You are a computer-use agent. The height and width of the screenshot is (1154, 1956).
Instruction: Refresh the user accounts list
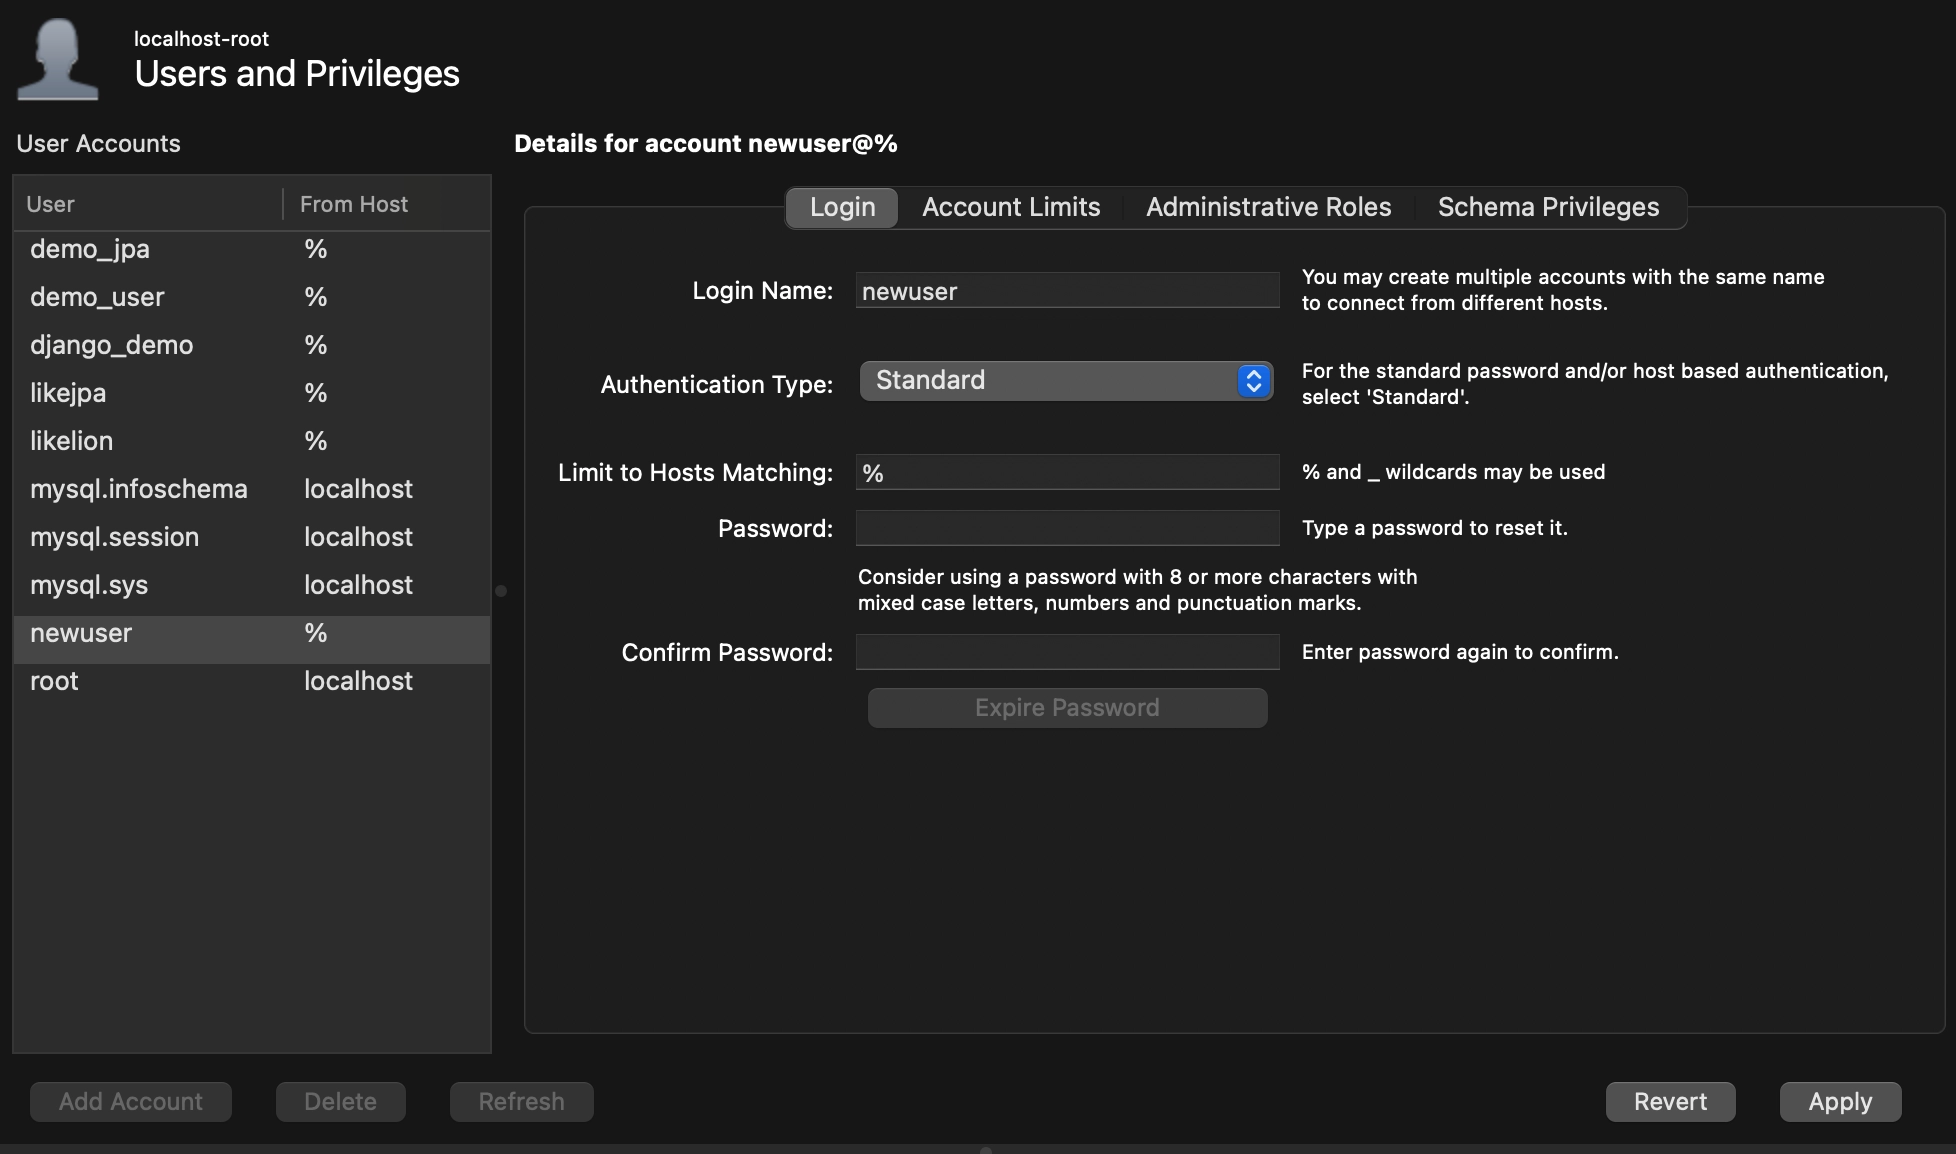[521, 1101]
